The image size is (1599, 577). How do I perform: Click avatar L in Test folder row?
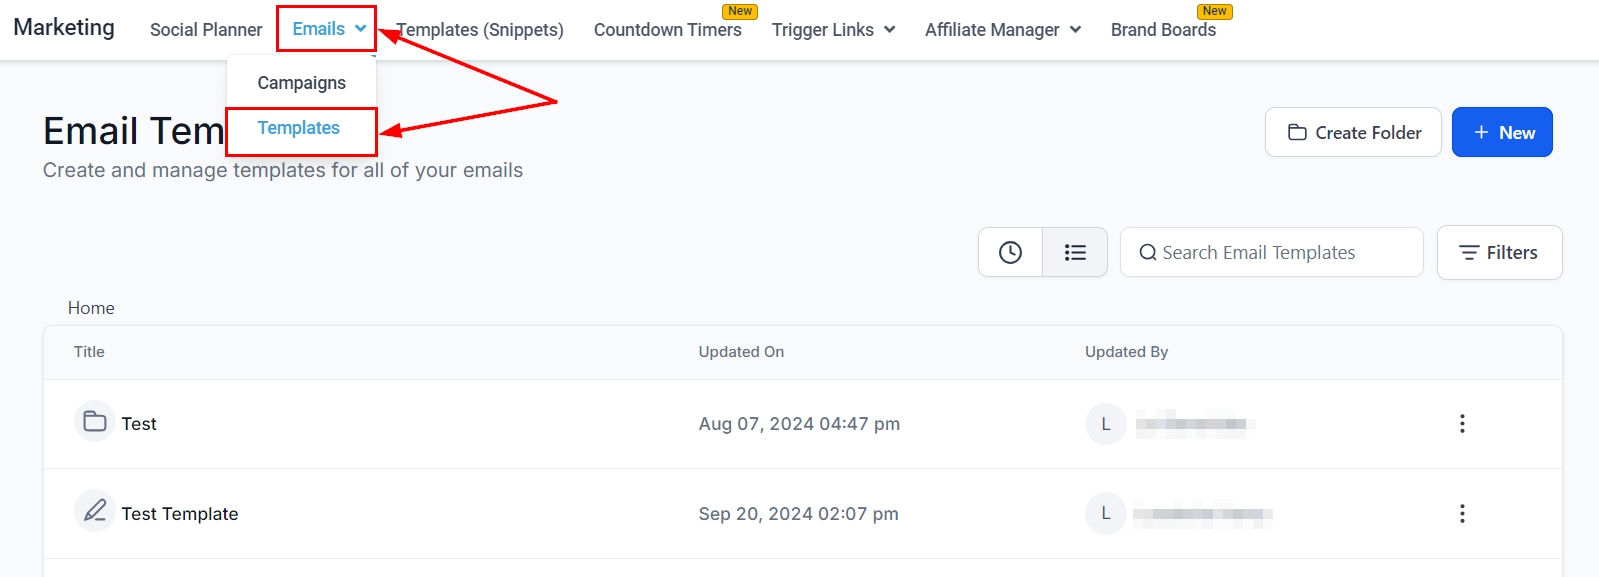pyautogui.click(x=1105, y=424)
